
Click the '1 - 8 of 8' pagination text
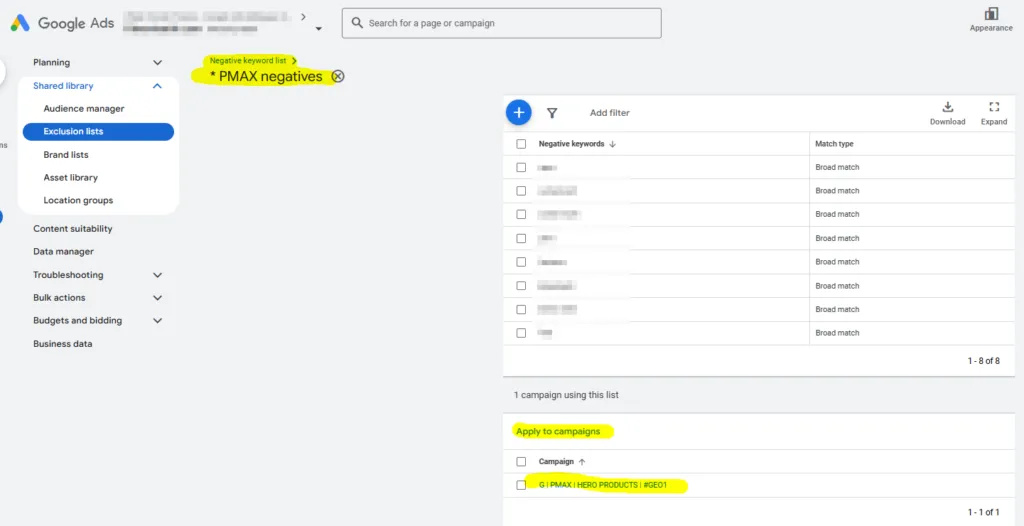coord(984,361)
